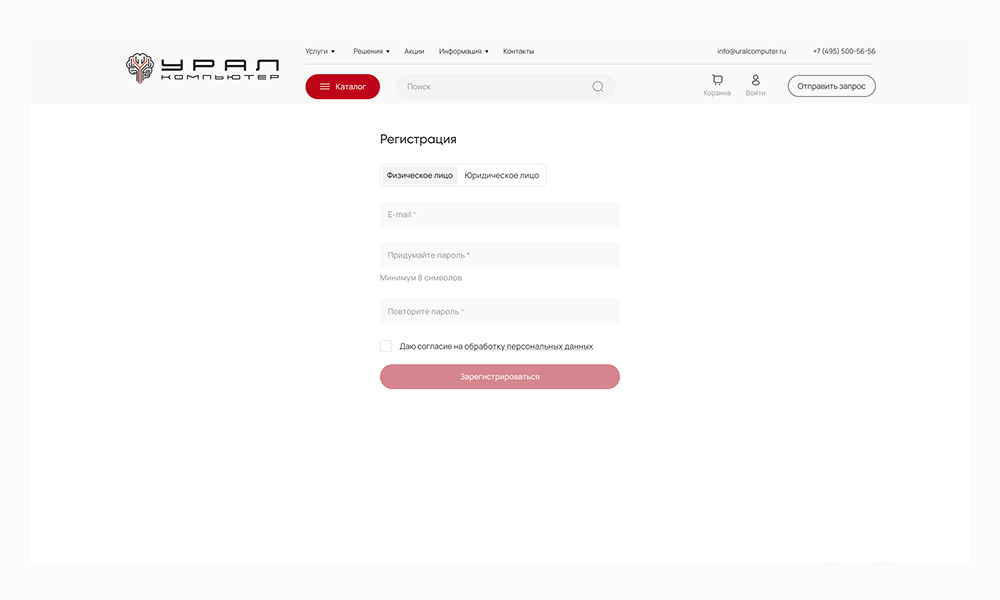This screenshot has height=600, width=1000.
Task: Click the Минимум 8 символов hint
Action: point(421,278)
